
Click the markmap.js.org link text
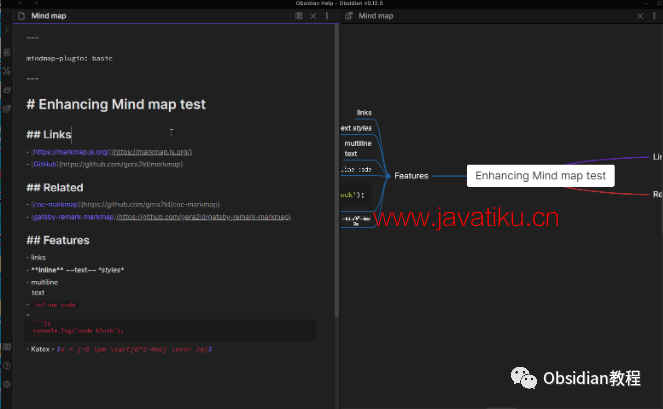pos(71,152)
